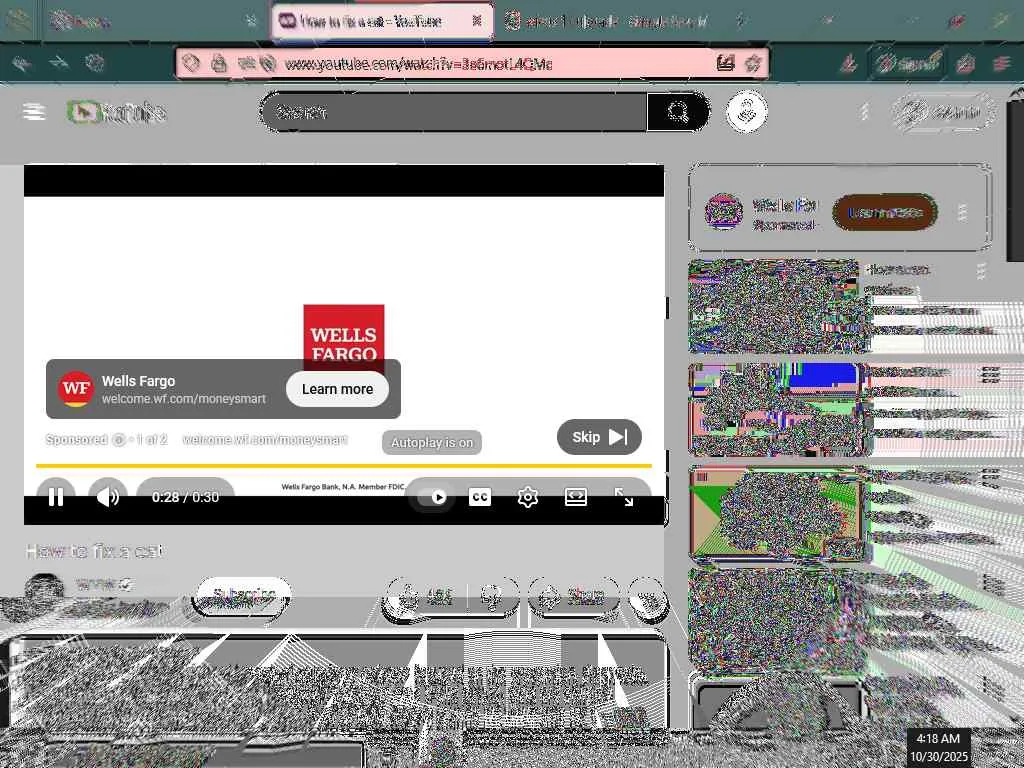Pause the ad with the pause button
The height and width of the screenshot is (768, 1024).
coord(56,497)
